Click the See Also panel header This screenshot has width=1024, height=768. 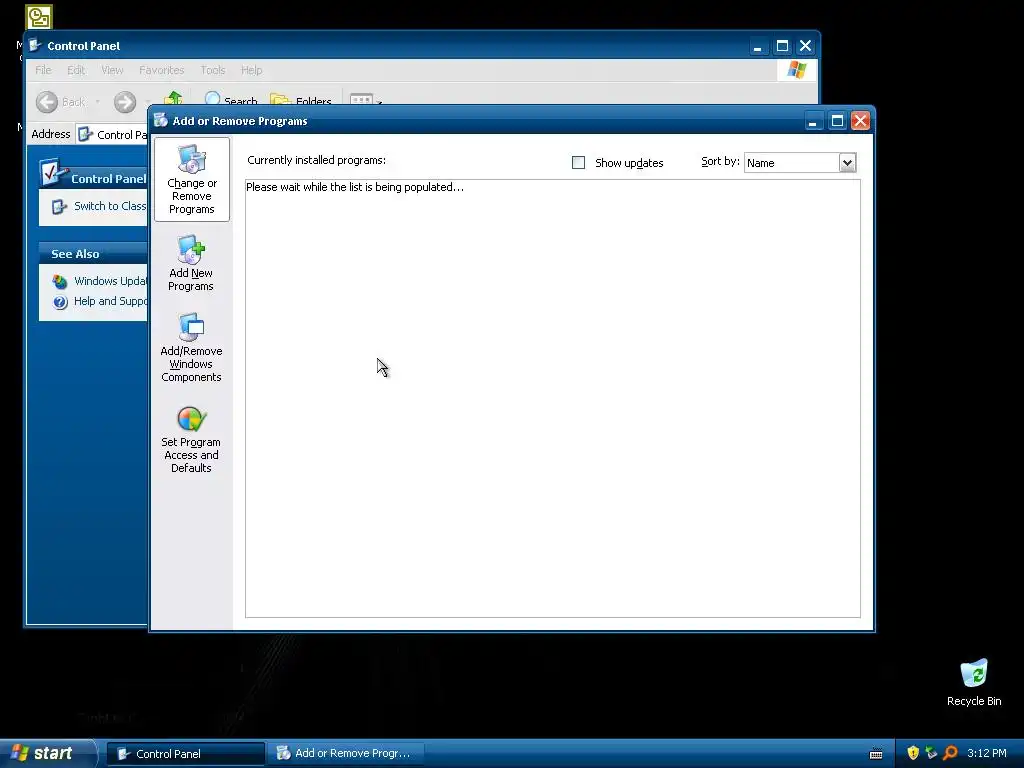click(x=93, y=253)
